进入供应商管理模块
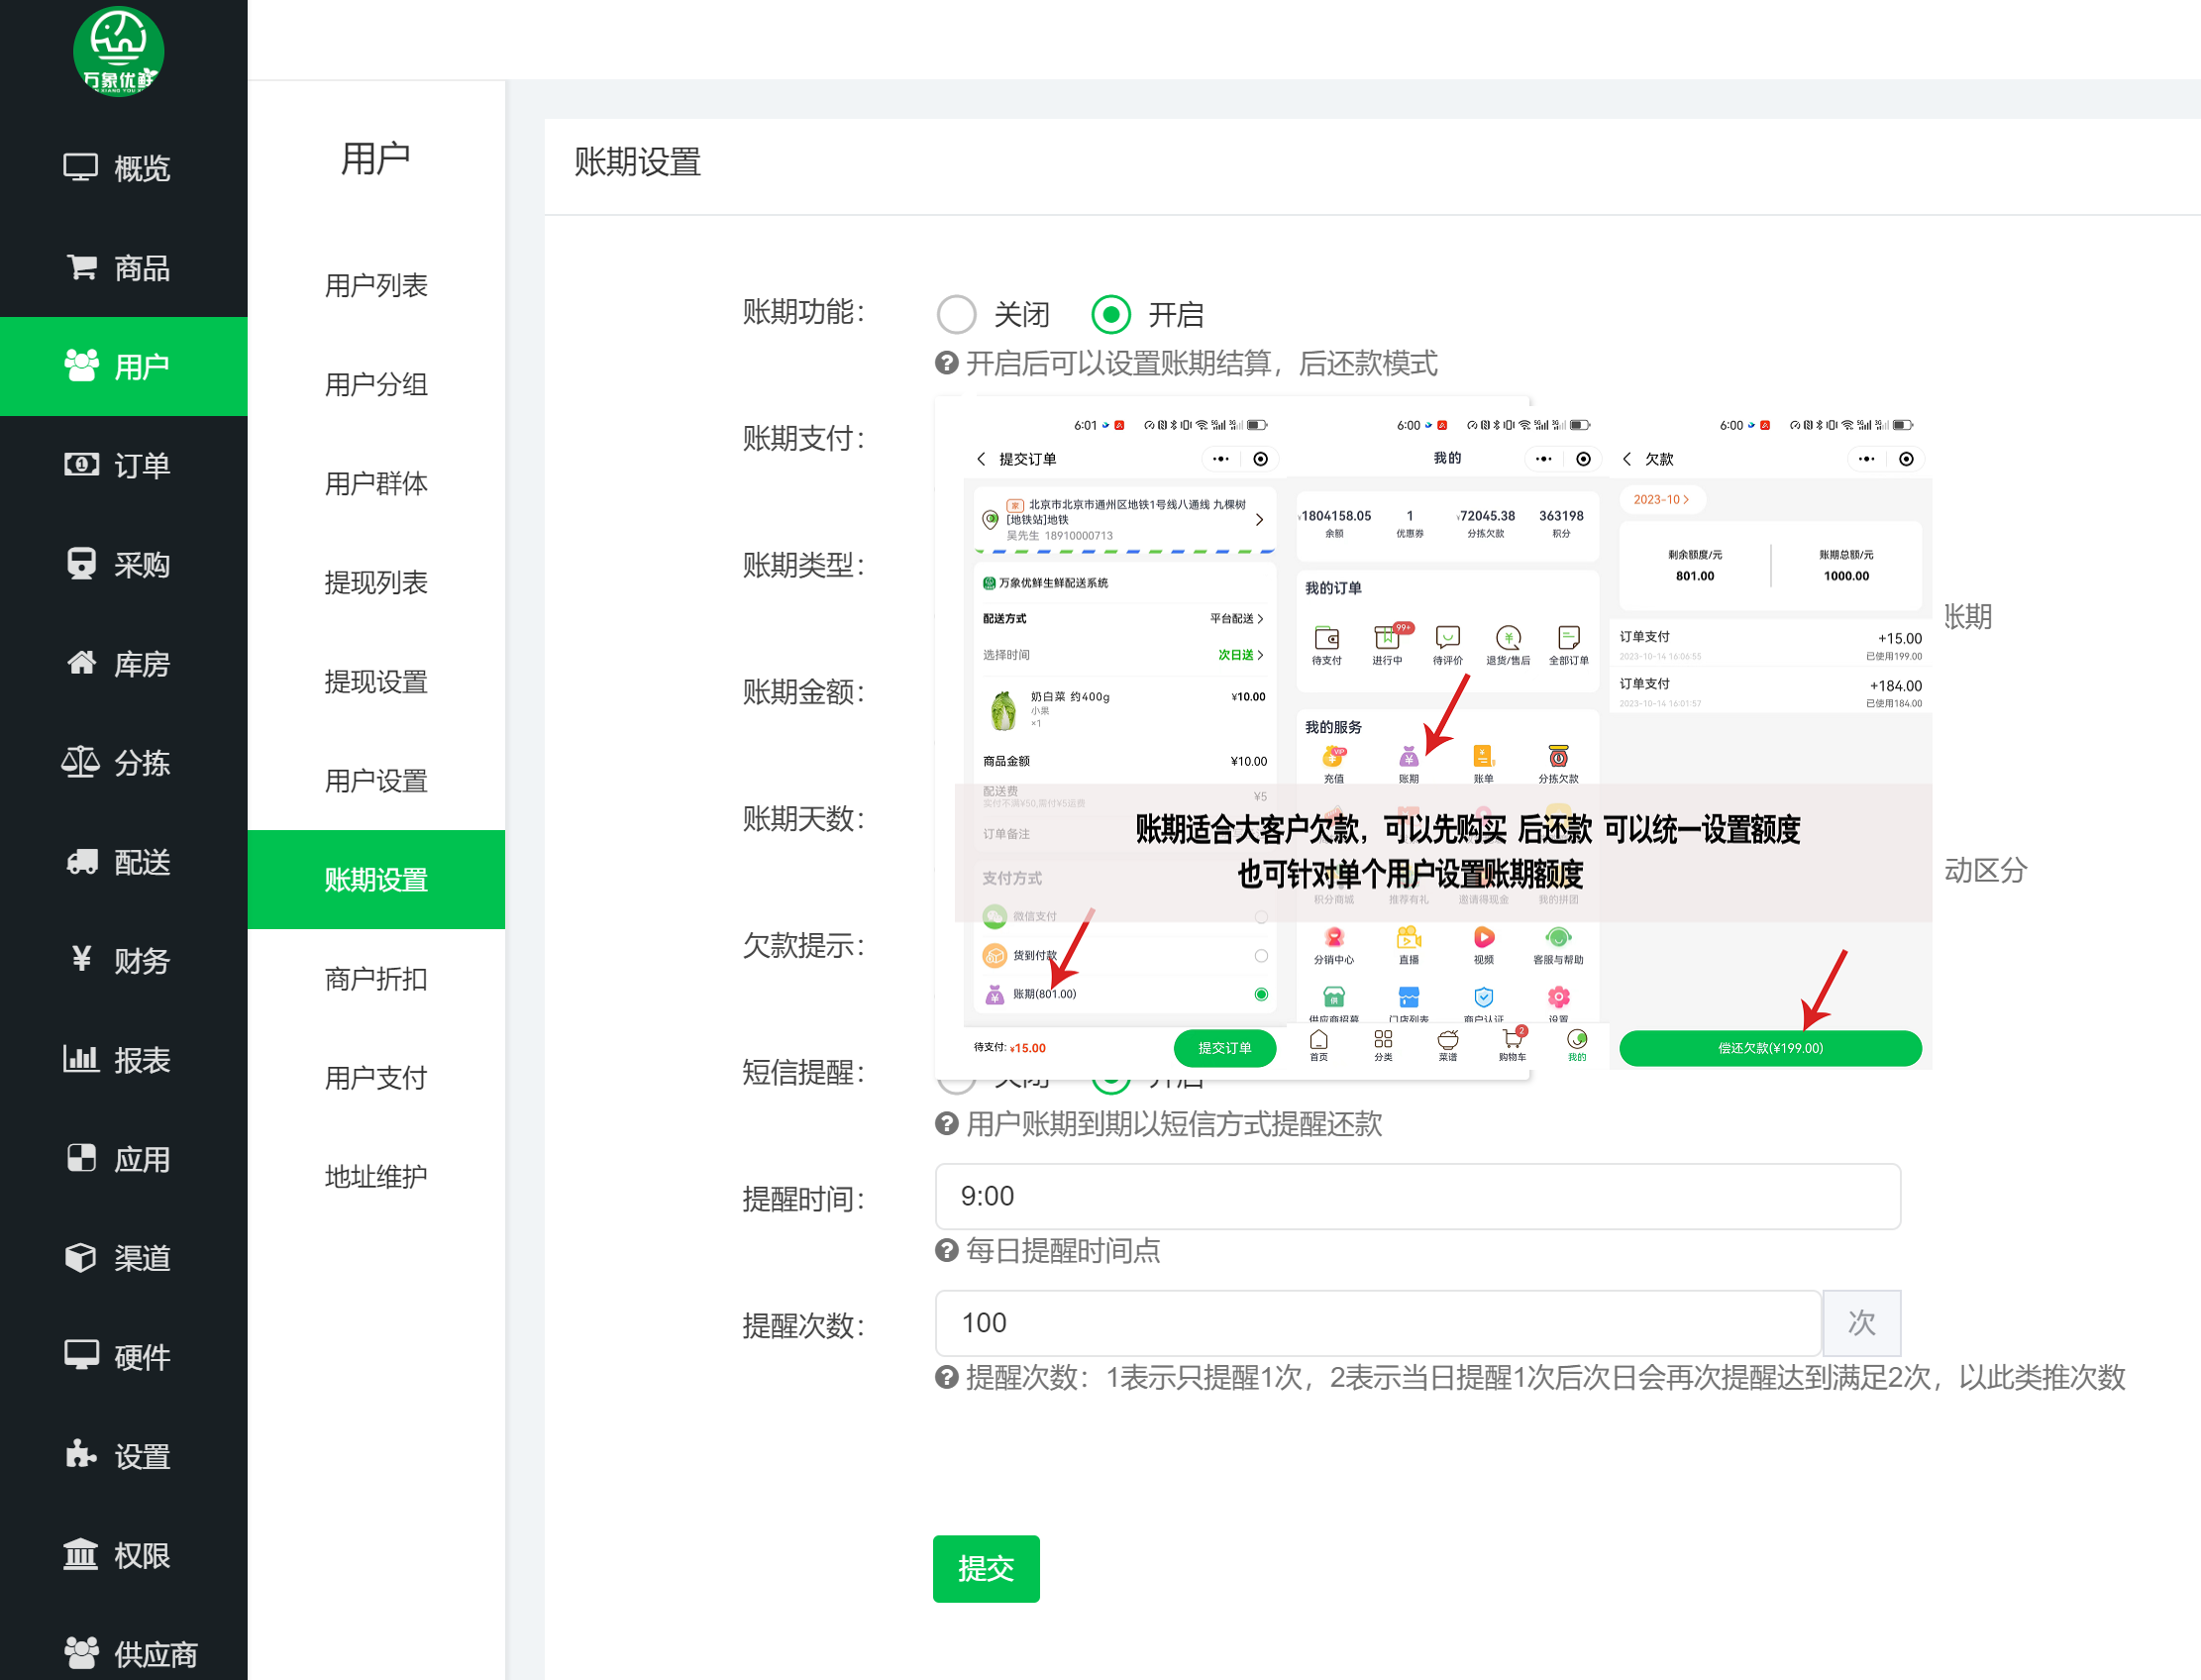Screen dimensions: 2201x1680 [122, 1653]
